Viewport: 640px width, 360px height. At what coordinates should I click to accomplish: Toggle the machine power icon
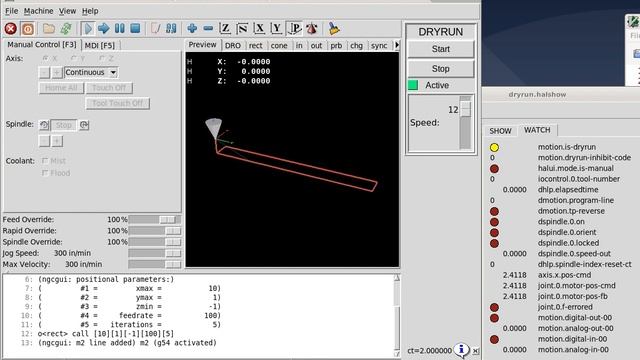pos(28,29)
